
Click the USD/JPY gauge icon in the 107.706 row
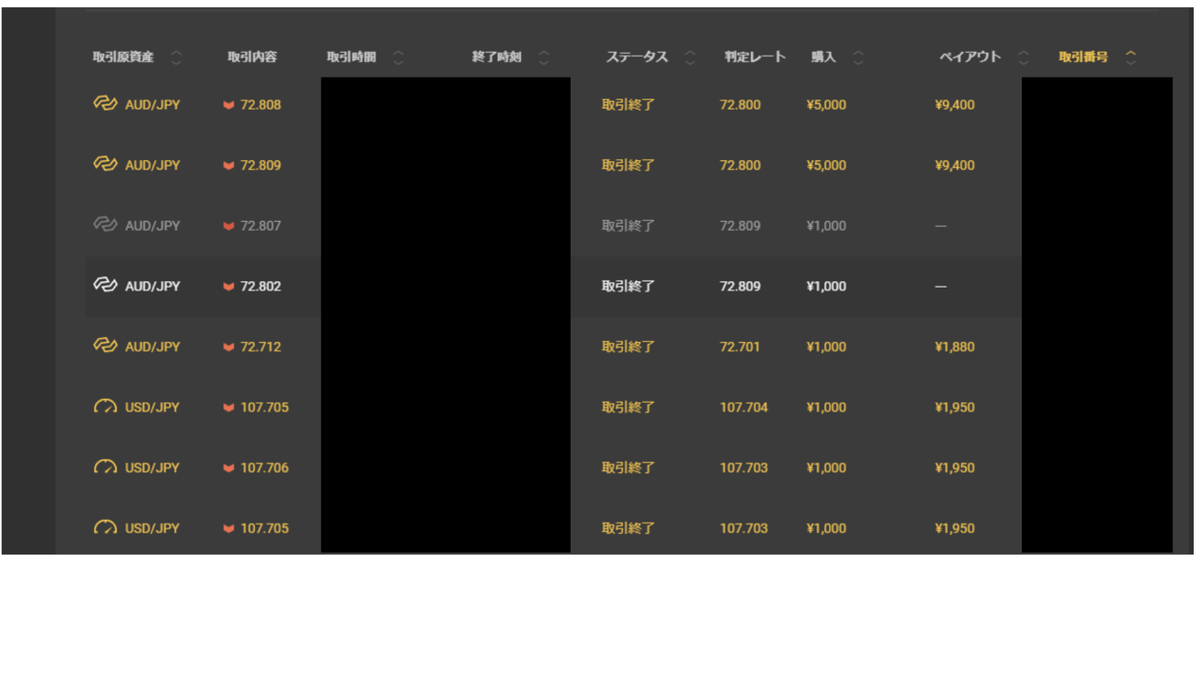(x=105, y=467)
